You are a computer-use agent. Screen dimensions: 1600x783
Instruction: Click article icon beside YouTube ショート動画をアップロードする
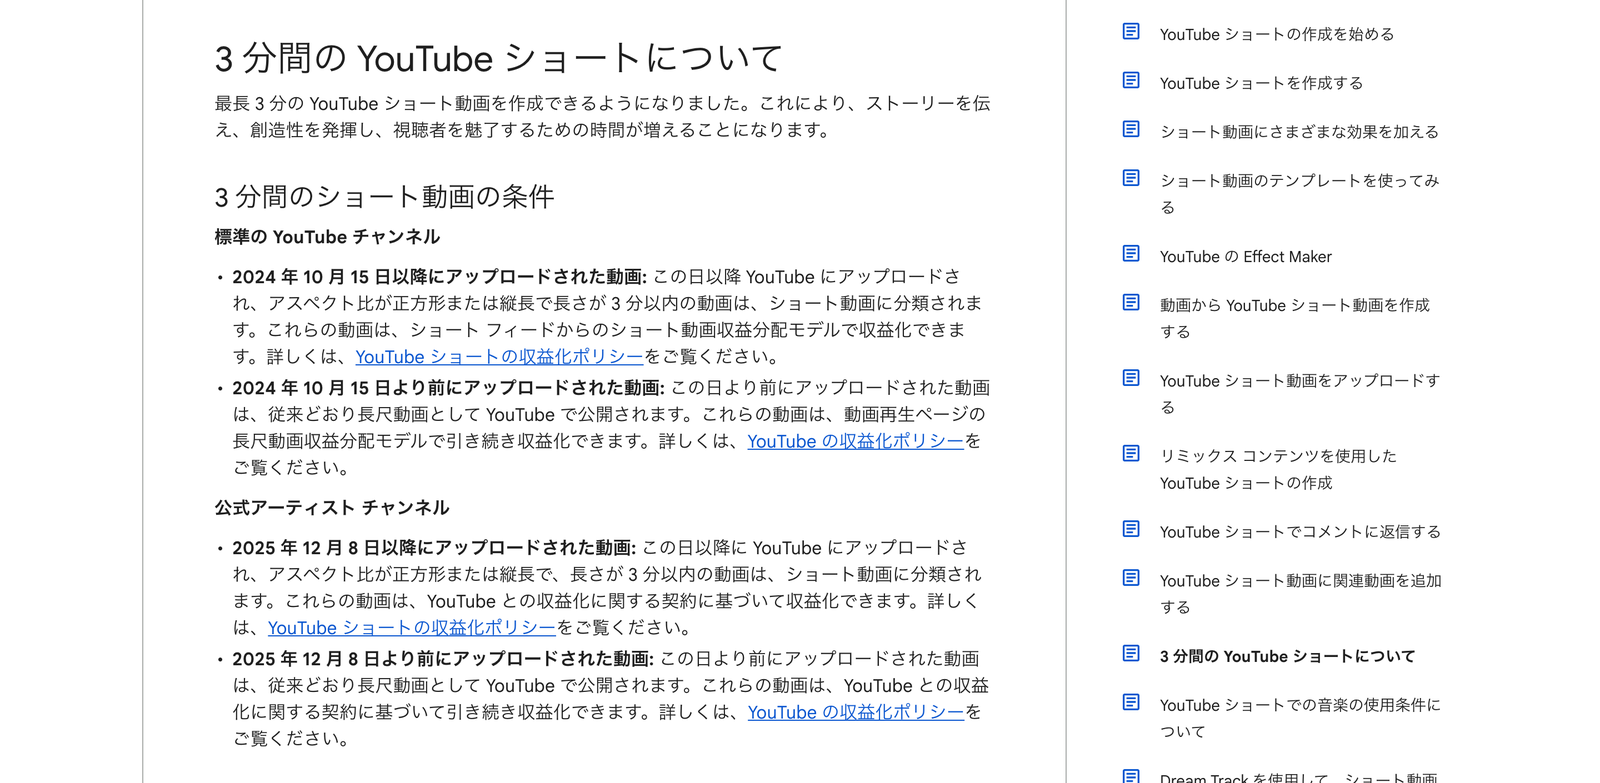tap(1131, 379)
